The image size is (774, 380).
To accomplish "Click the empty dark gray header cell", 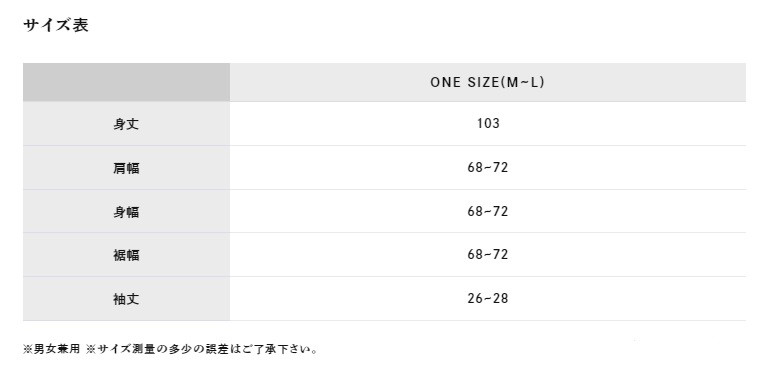I will tap(126, 82).
